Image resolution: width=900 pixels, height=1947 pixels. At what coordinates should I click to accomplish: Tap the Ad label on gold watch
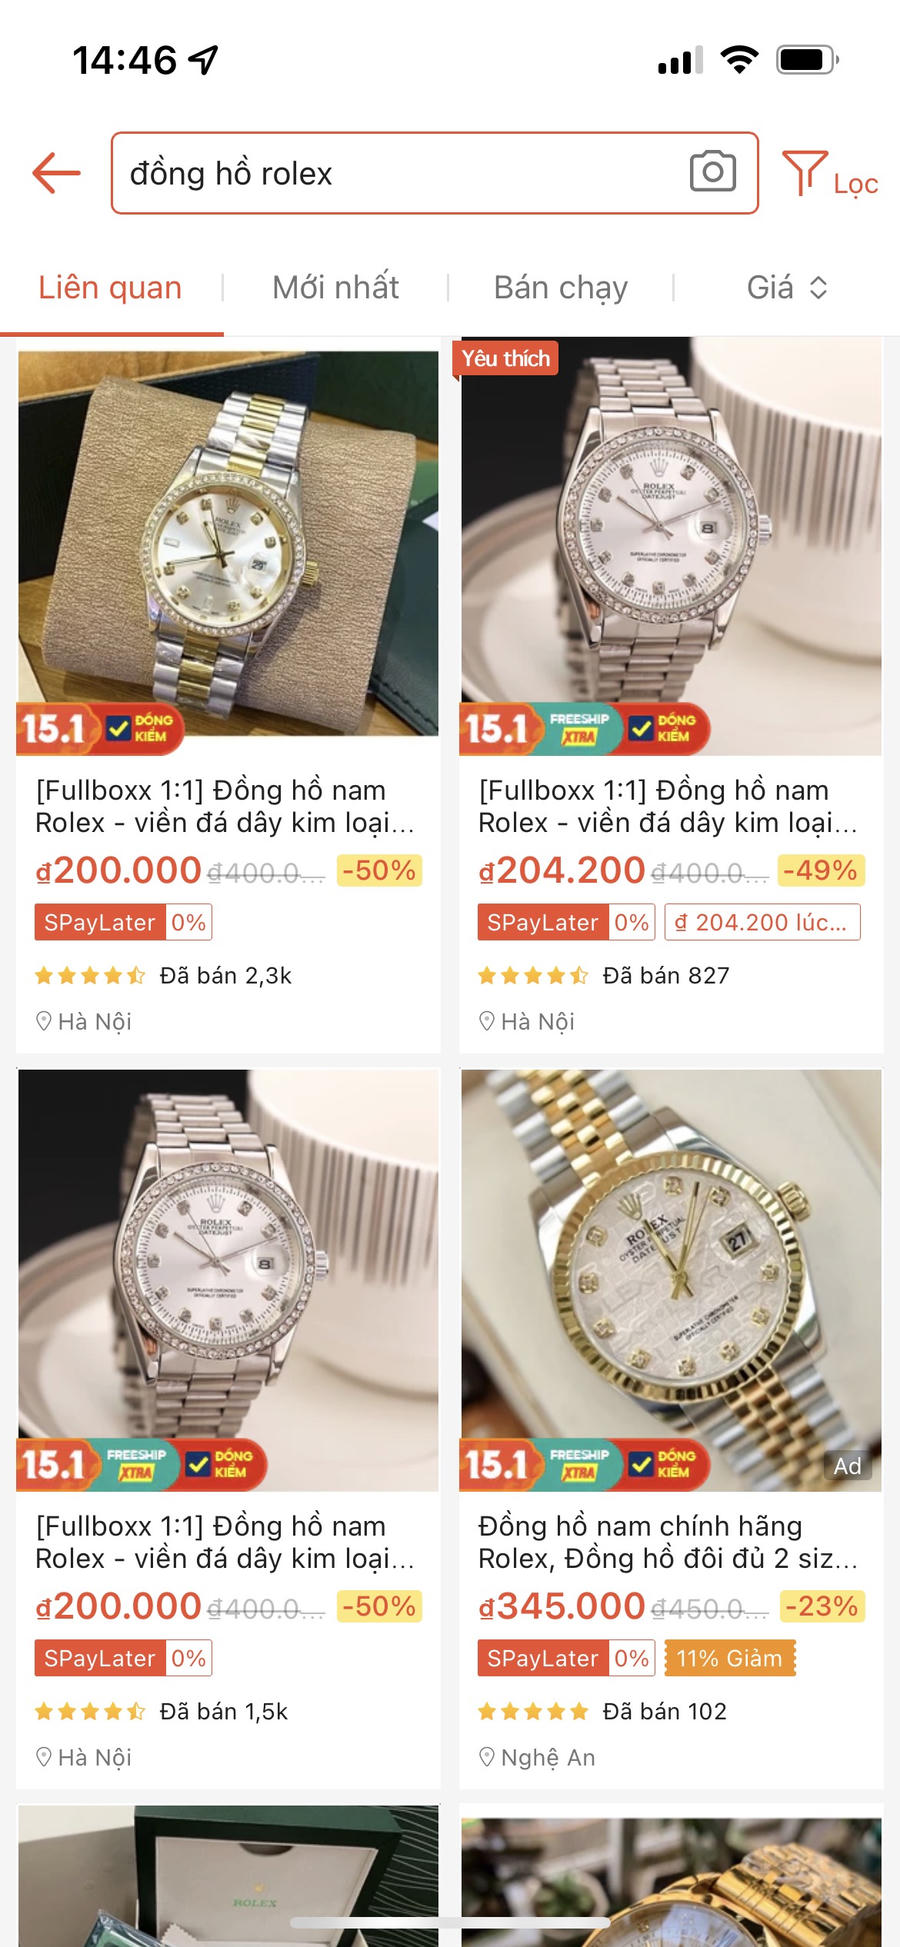click(847, 1465)
